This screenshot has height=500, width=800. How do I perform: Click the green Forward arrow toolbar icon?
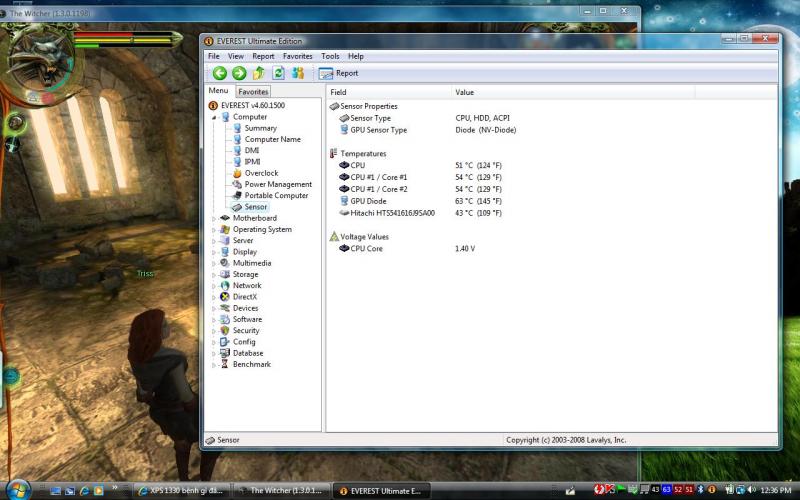(x=239, y=73)
